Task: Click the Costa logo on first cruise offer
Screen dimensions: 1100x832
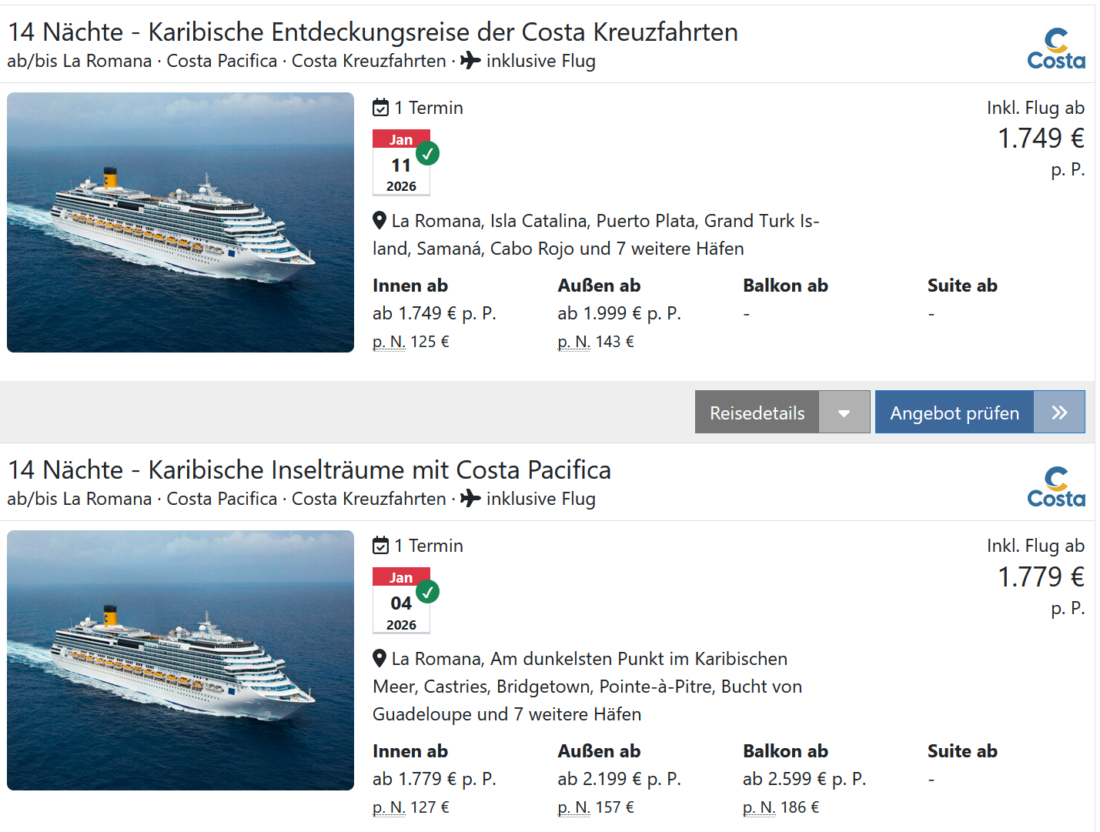Action: click(1056, 49)
